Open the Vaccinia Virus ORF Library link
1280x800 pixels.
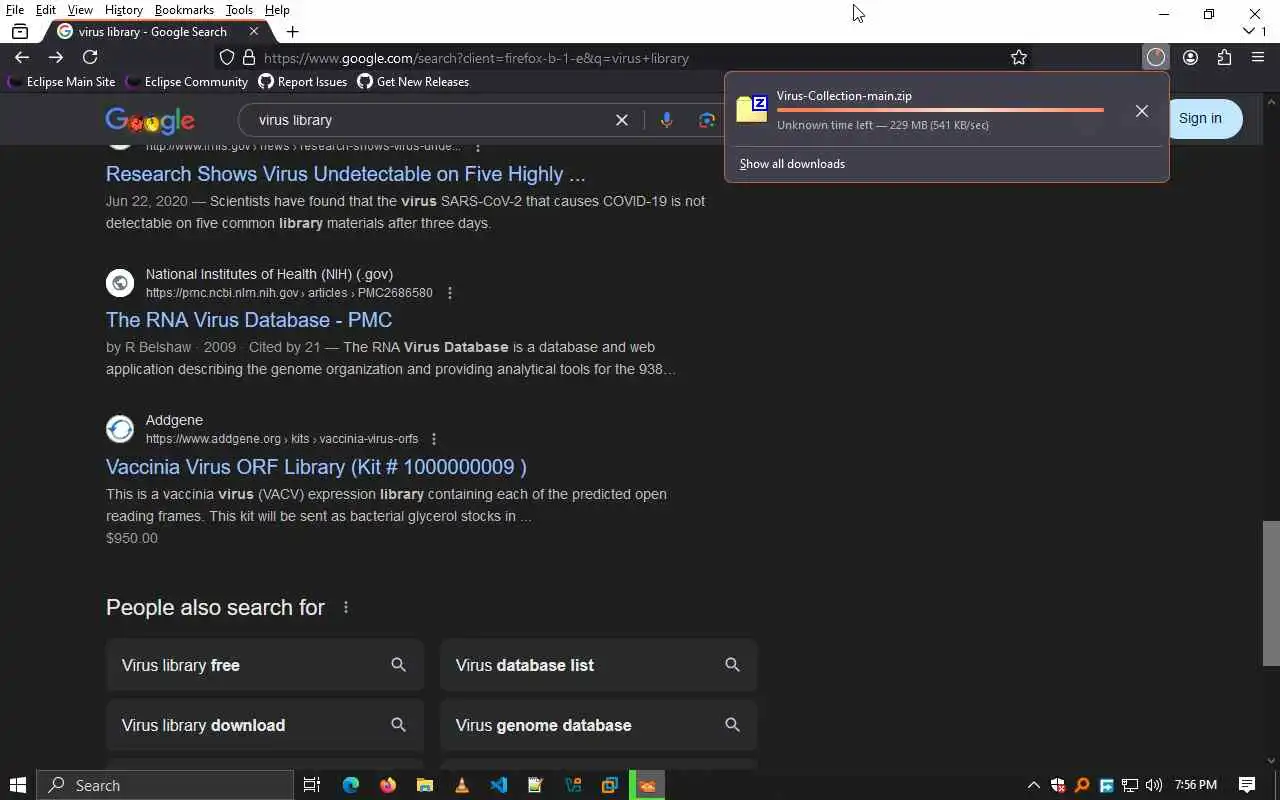(316, 467)
